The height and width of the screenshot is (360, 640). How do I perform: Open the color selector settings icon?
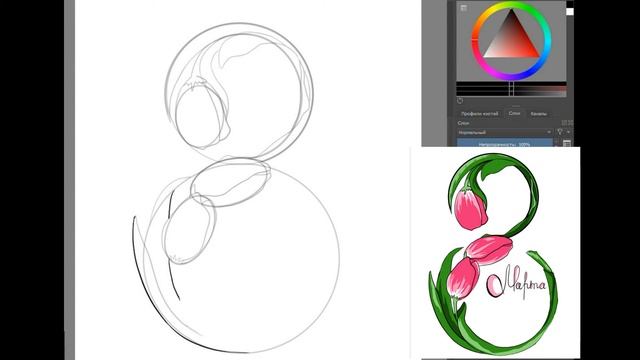pos(463,8)
